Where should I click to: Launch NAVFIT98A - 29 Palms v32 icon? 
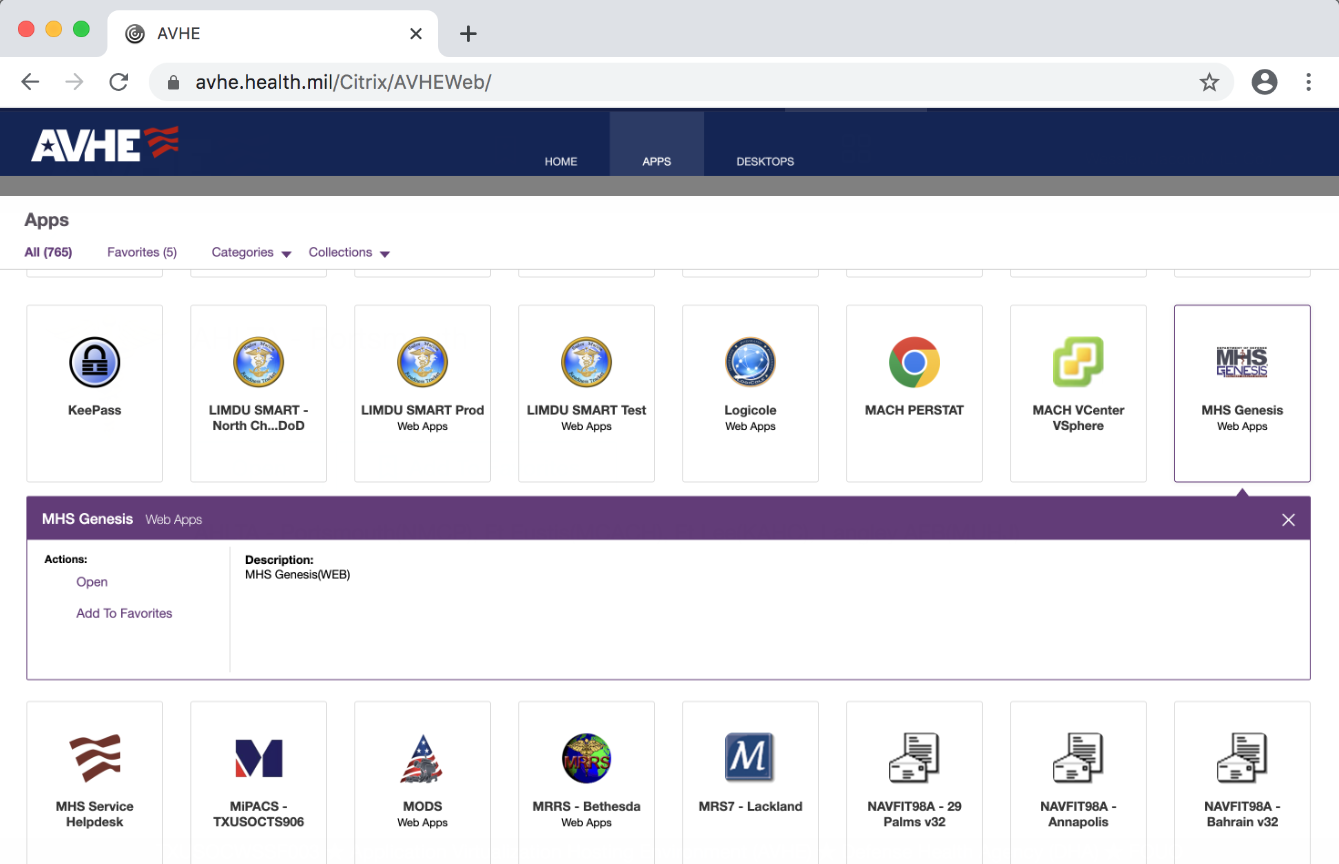915,758
